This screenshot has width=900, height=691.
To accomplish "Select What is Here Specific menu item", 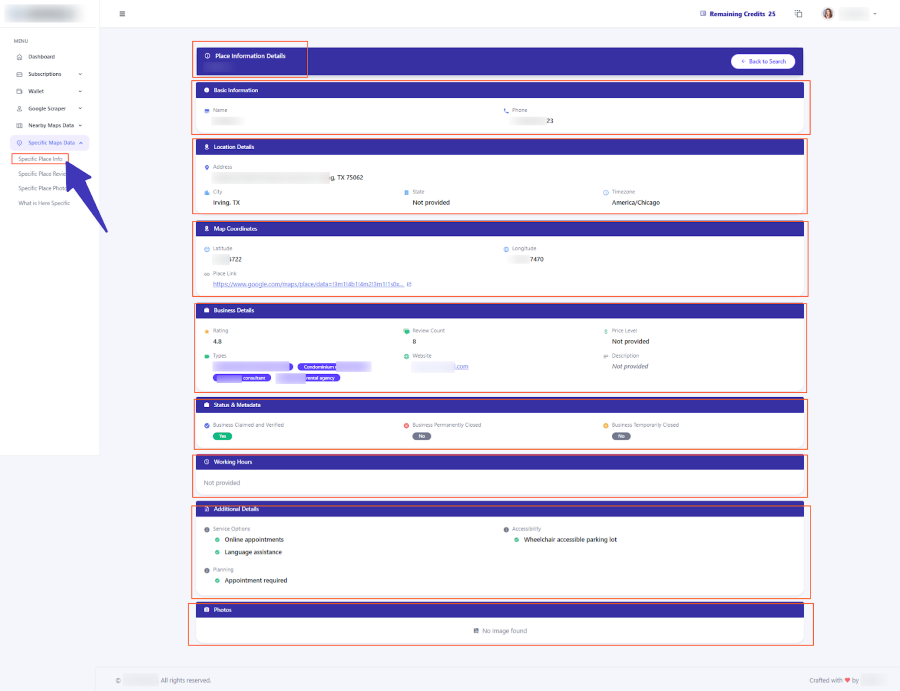I will [x=44, y=203].
